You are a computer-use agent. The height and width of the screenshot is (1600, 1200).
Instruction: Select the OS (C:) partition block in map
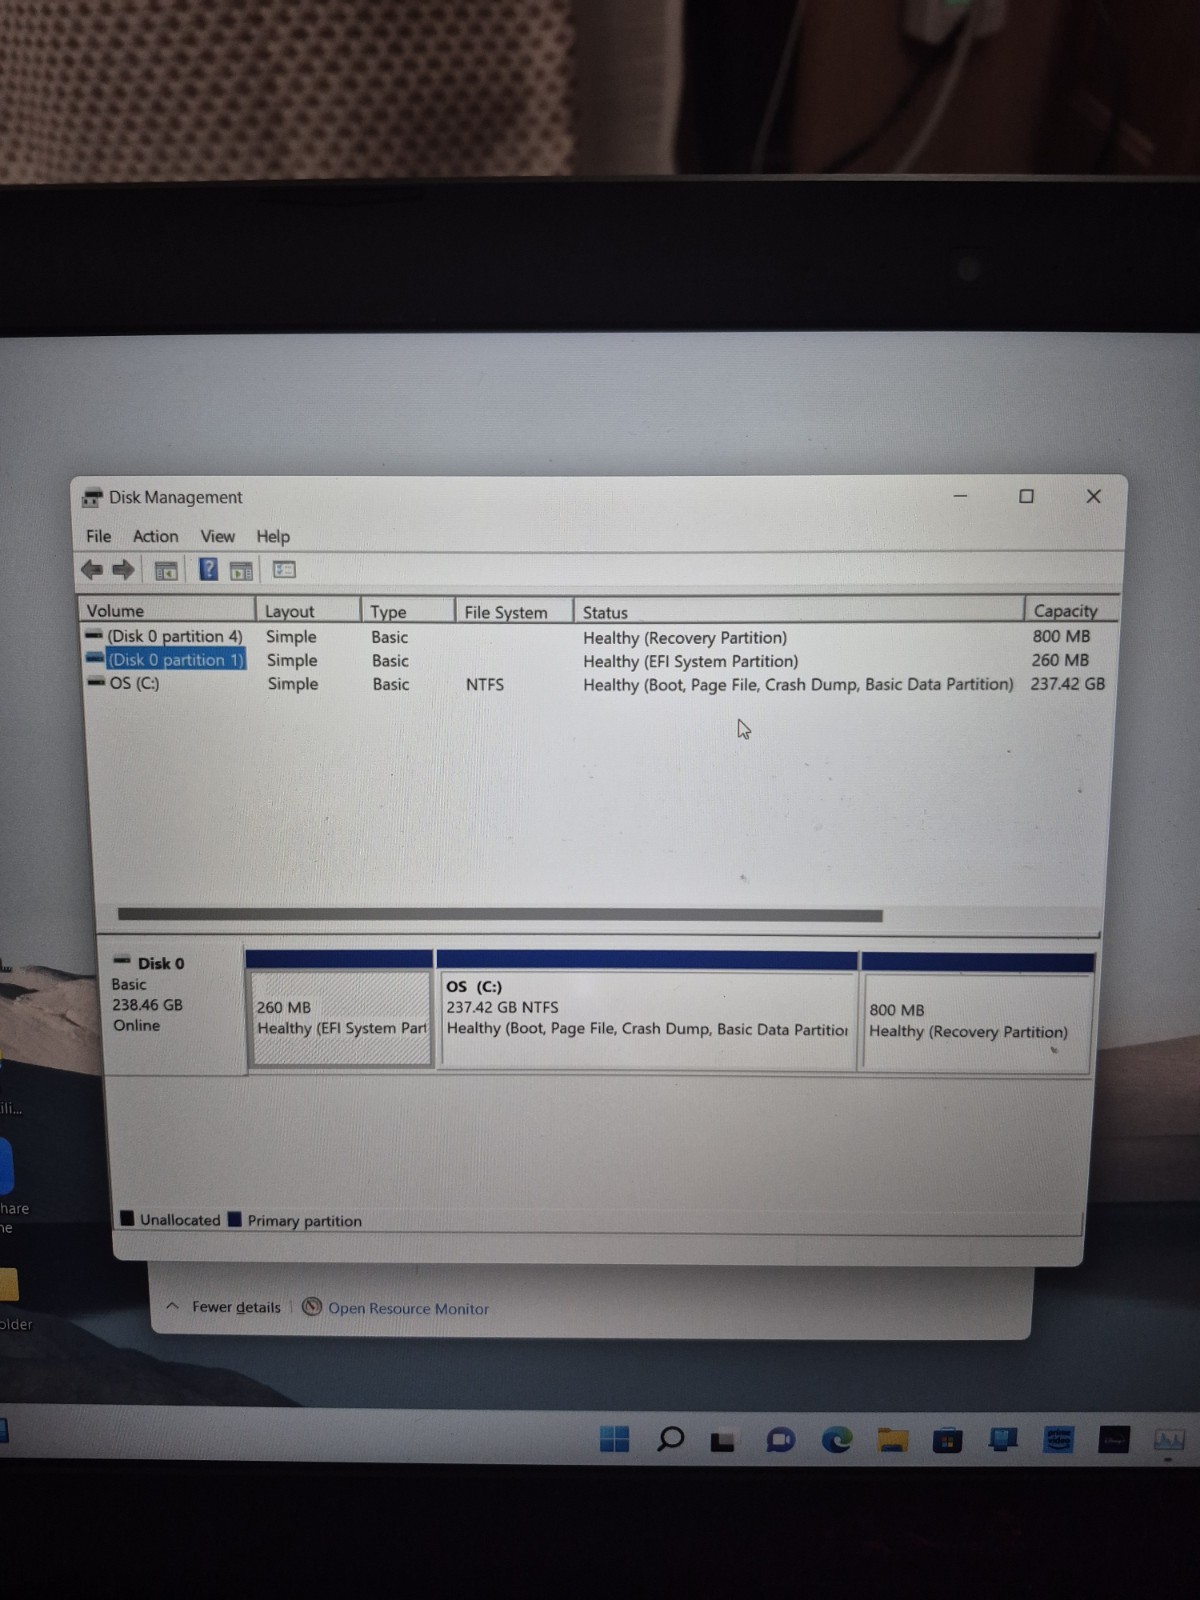647,1018
